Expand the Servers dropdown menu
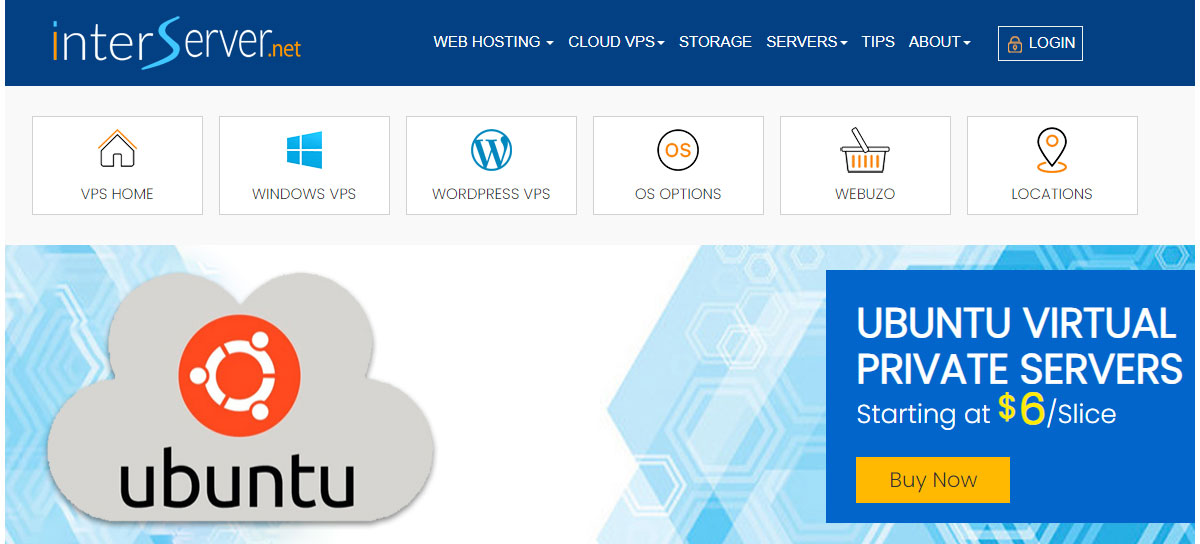 click(807, 42)
